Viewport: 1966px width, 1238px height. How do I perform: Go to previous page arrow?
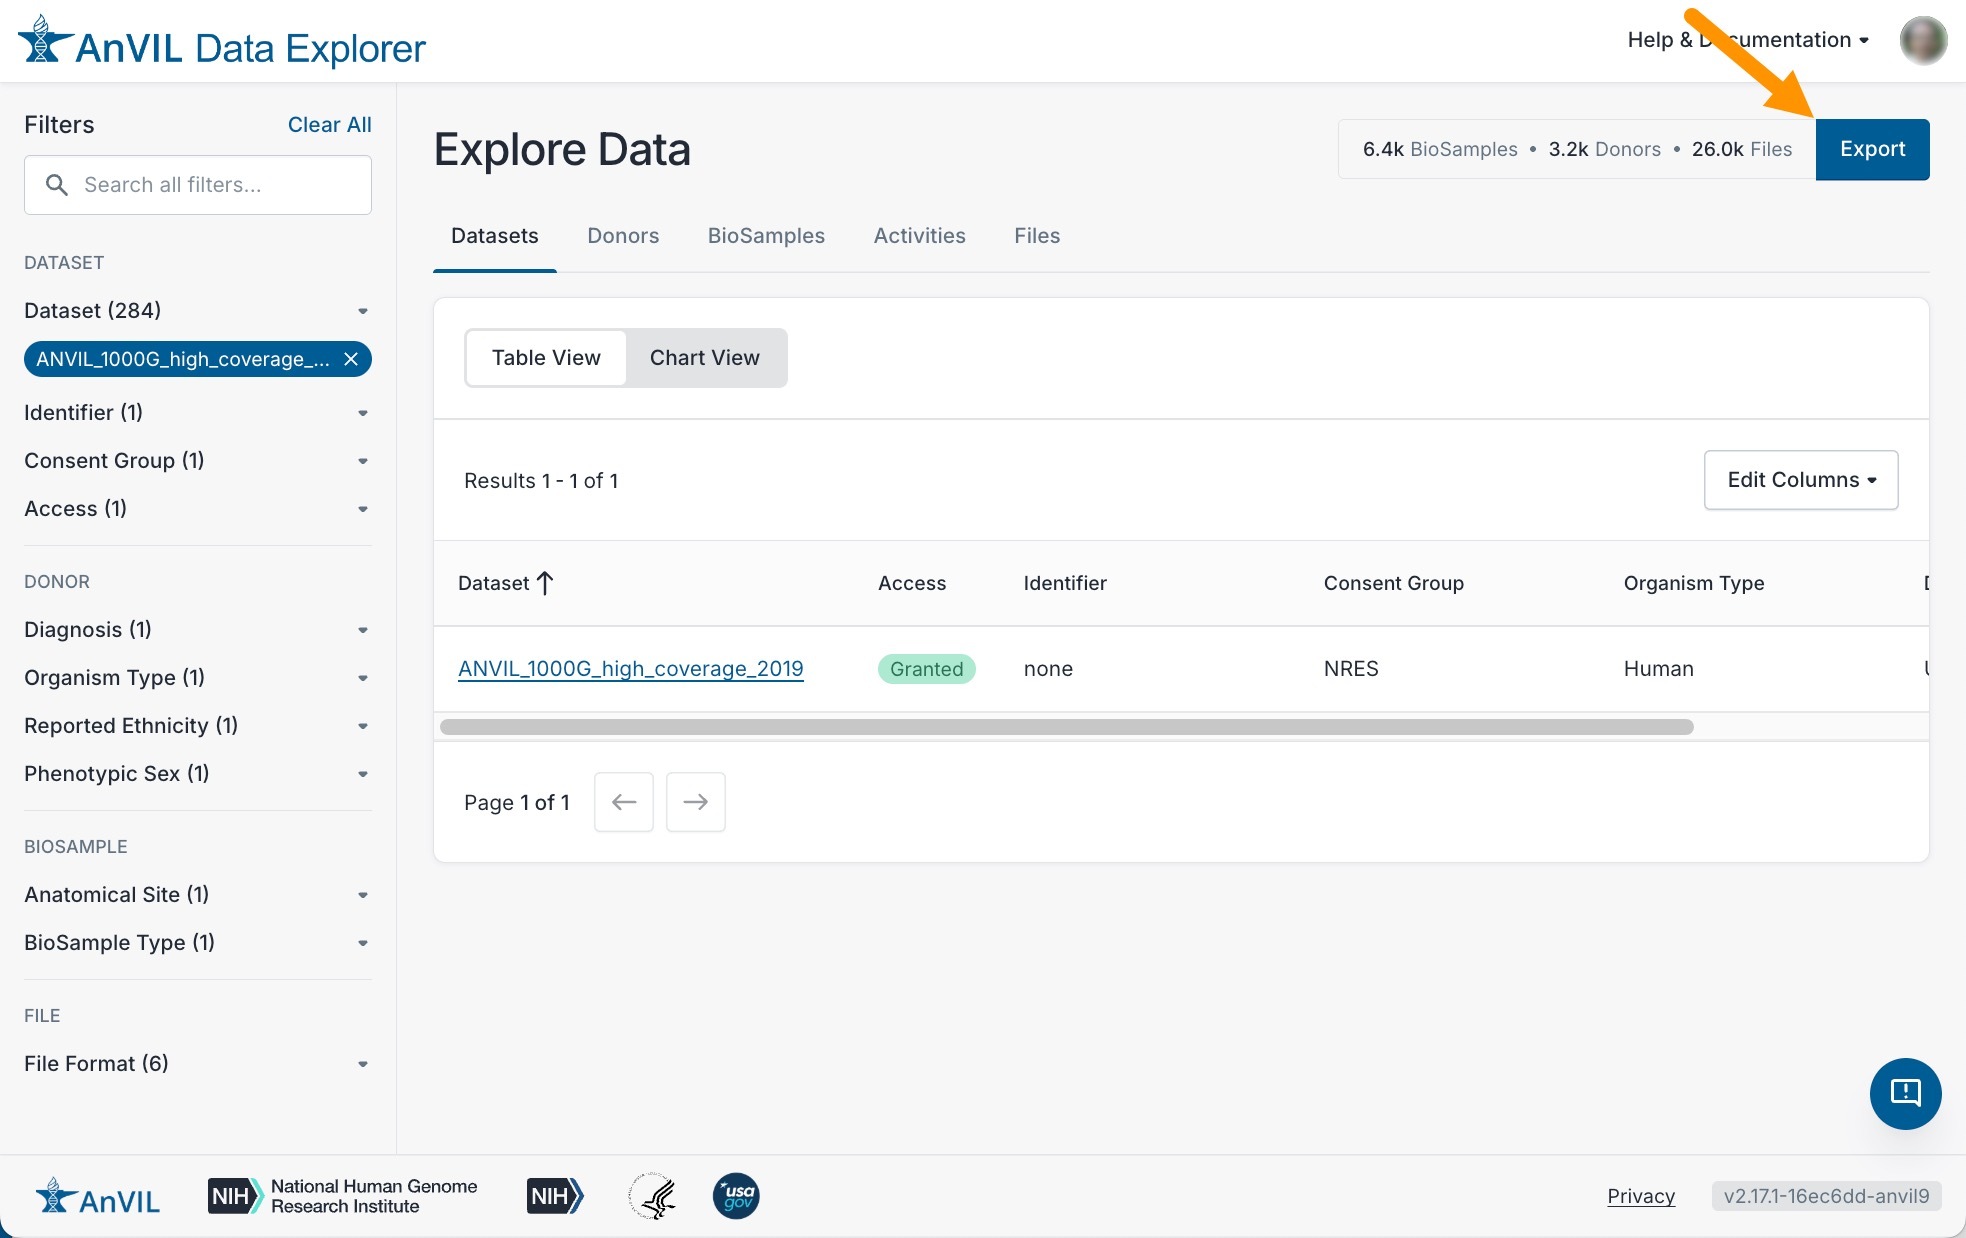(624, 802)
